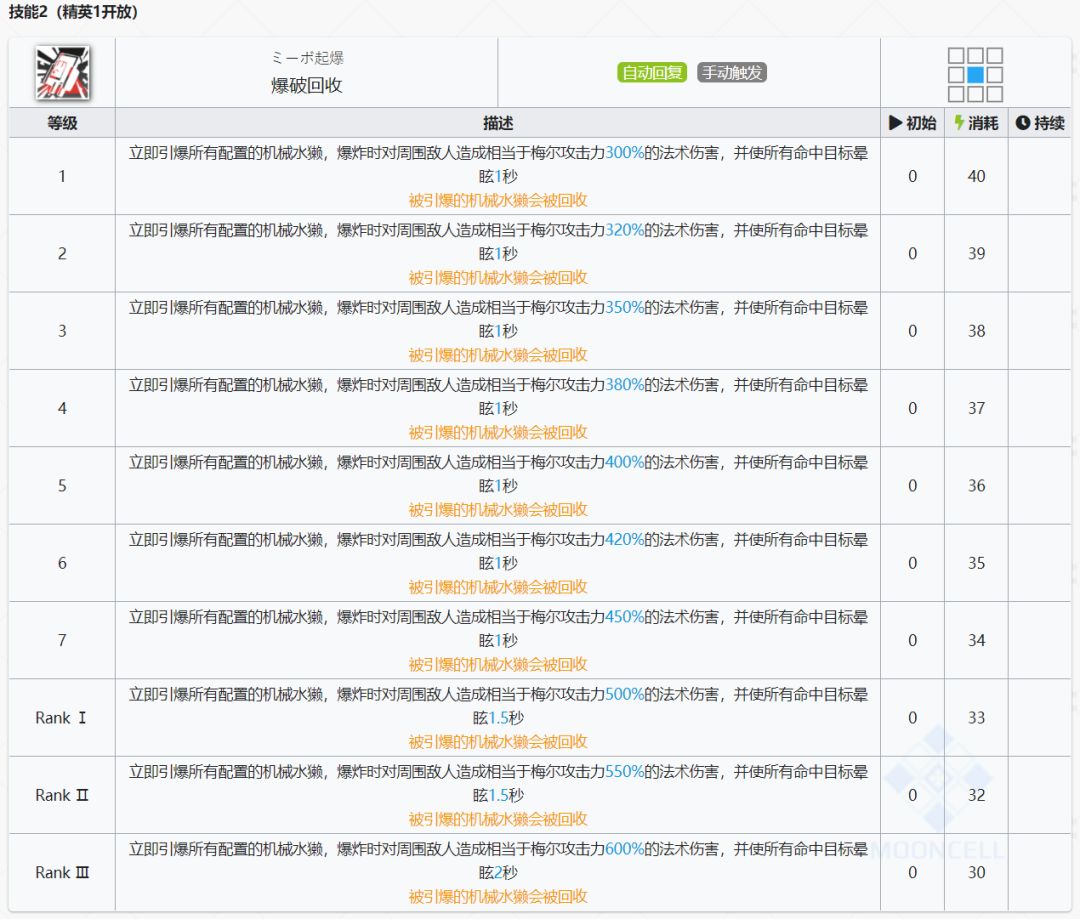Select the 技能2（精英1开放）heading
The height and width of the screenshot is (919, 1080).
point(73,12)
